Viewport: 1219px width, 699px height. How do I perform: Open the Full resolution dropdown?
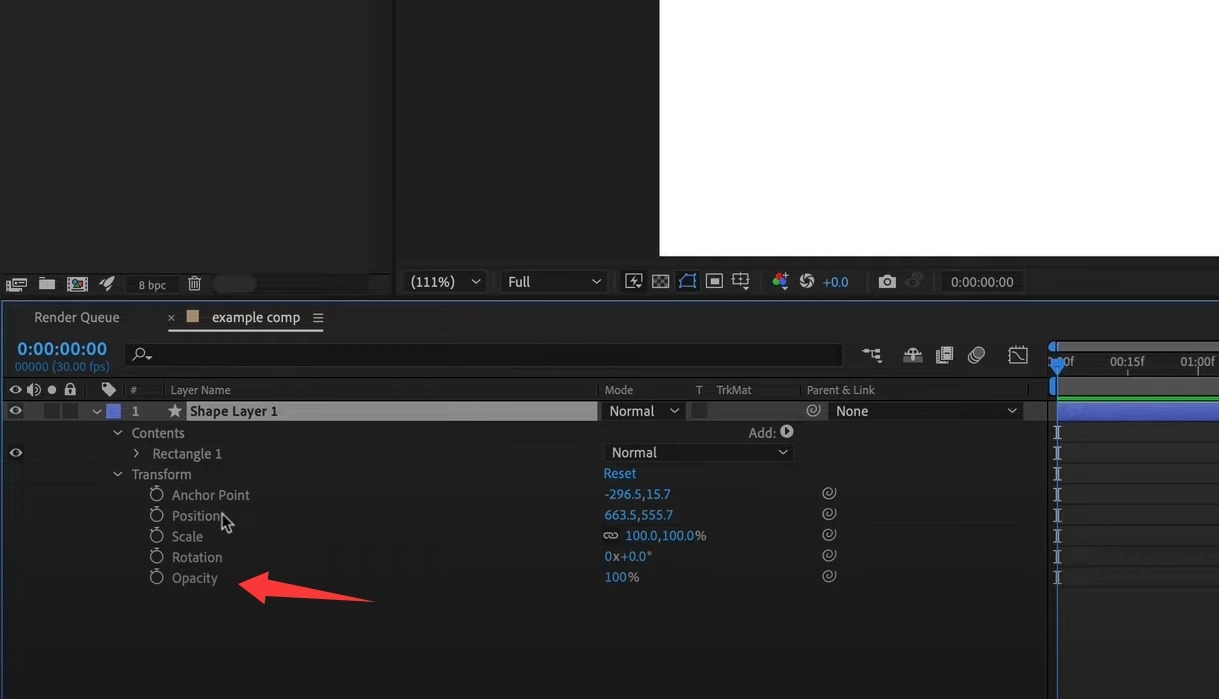(554, 282)
